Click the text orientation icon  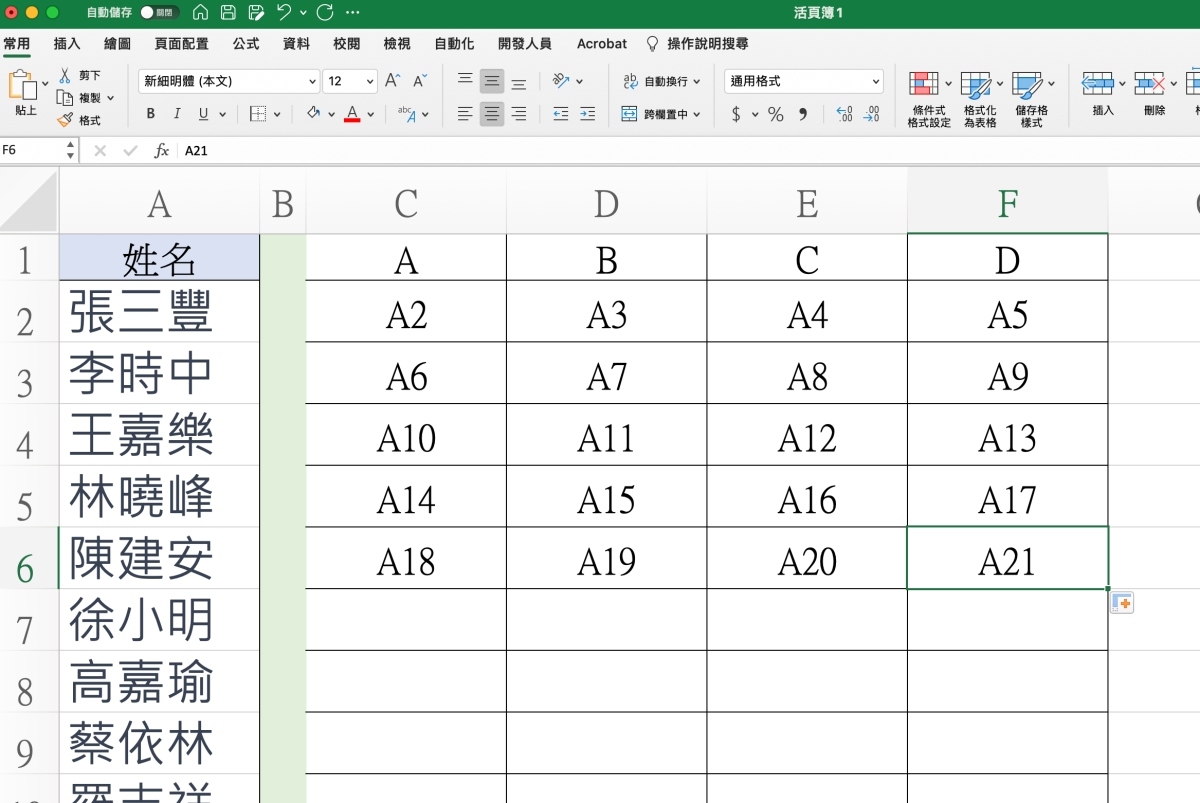click(560, 81)
